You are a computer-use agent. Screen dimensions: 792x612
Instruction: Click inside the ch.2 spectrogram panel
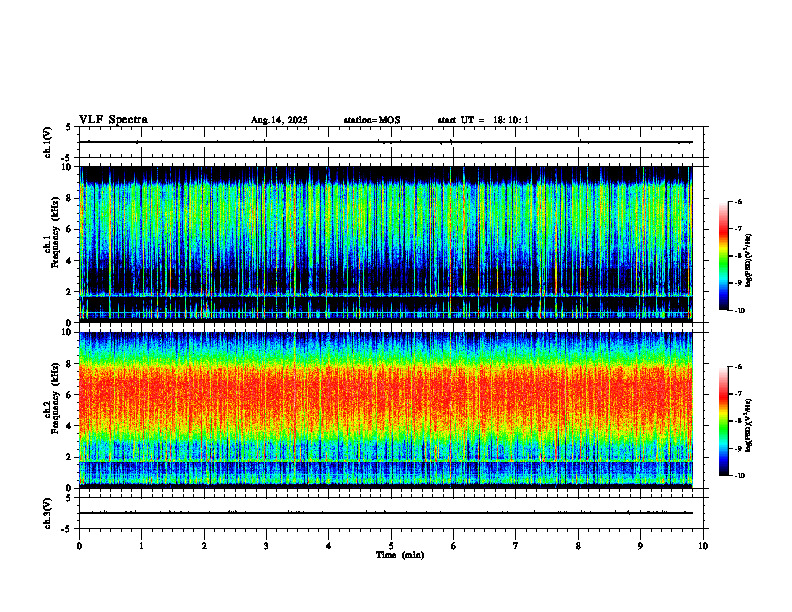point(385,410)
